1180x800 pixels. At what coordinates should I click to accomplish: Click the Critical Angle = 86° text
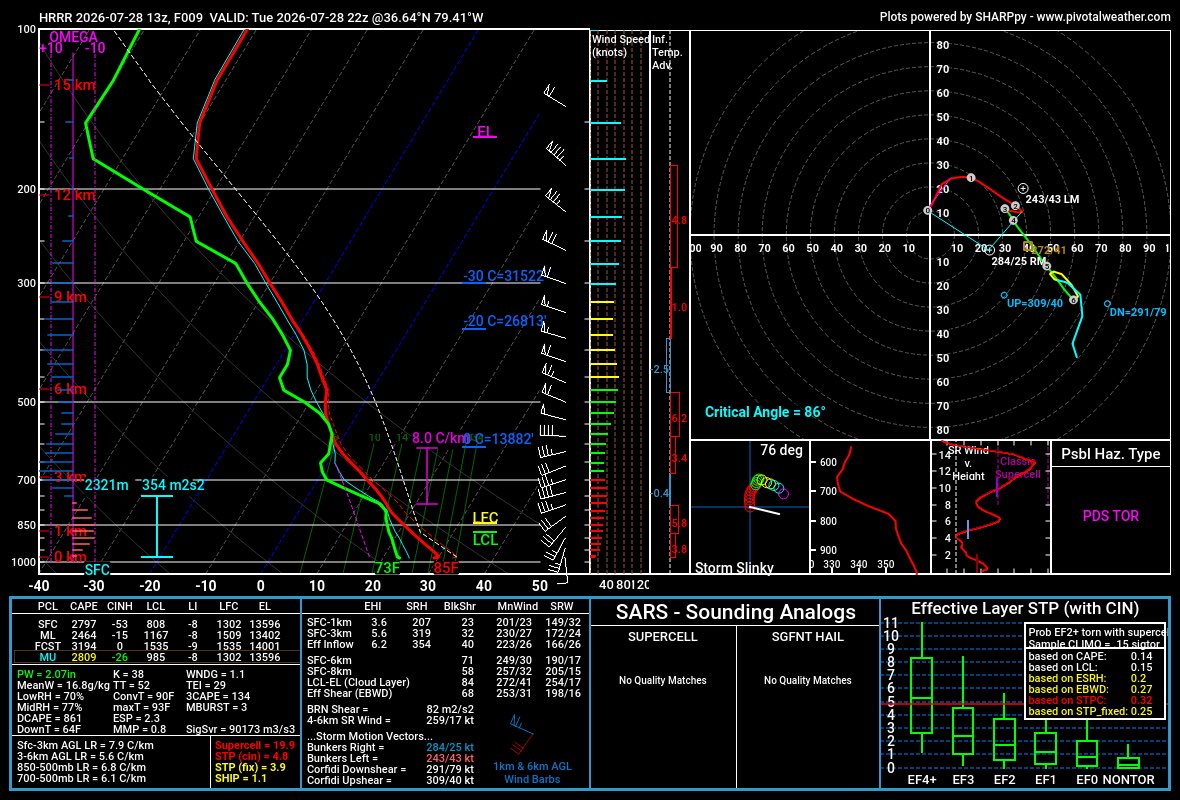point(765,412)
